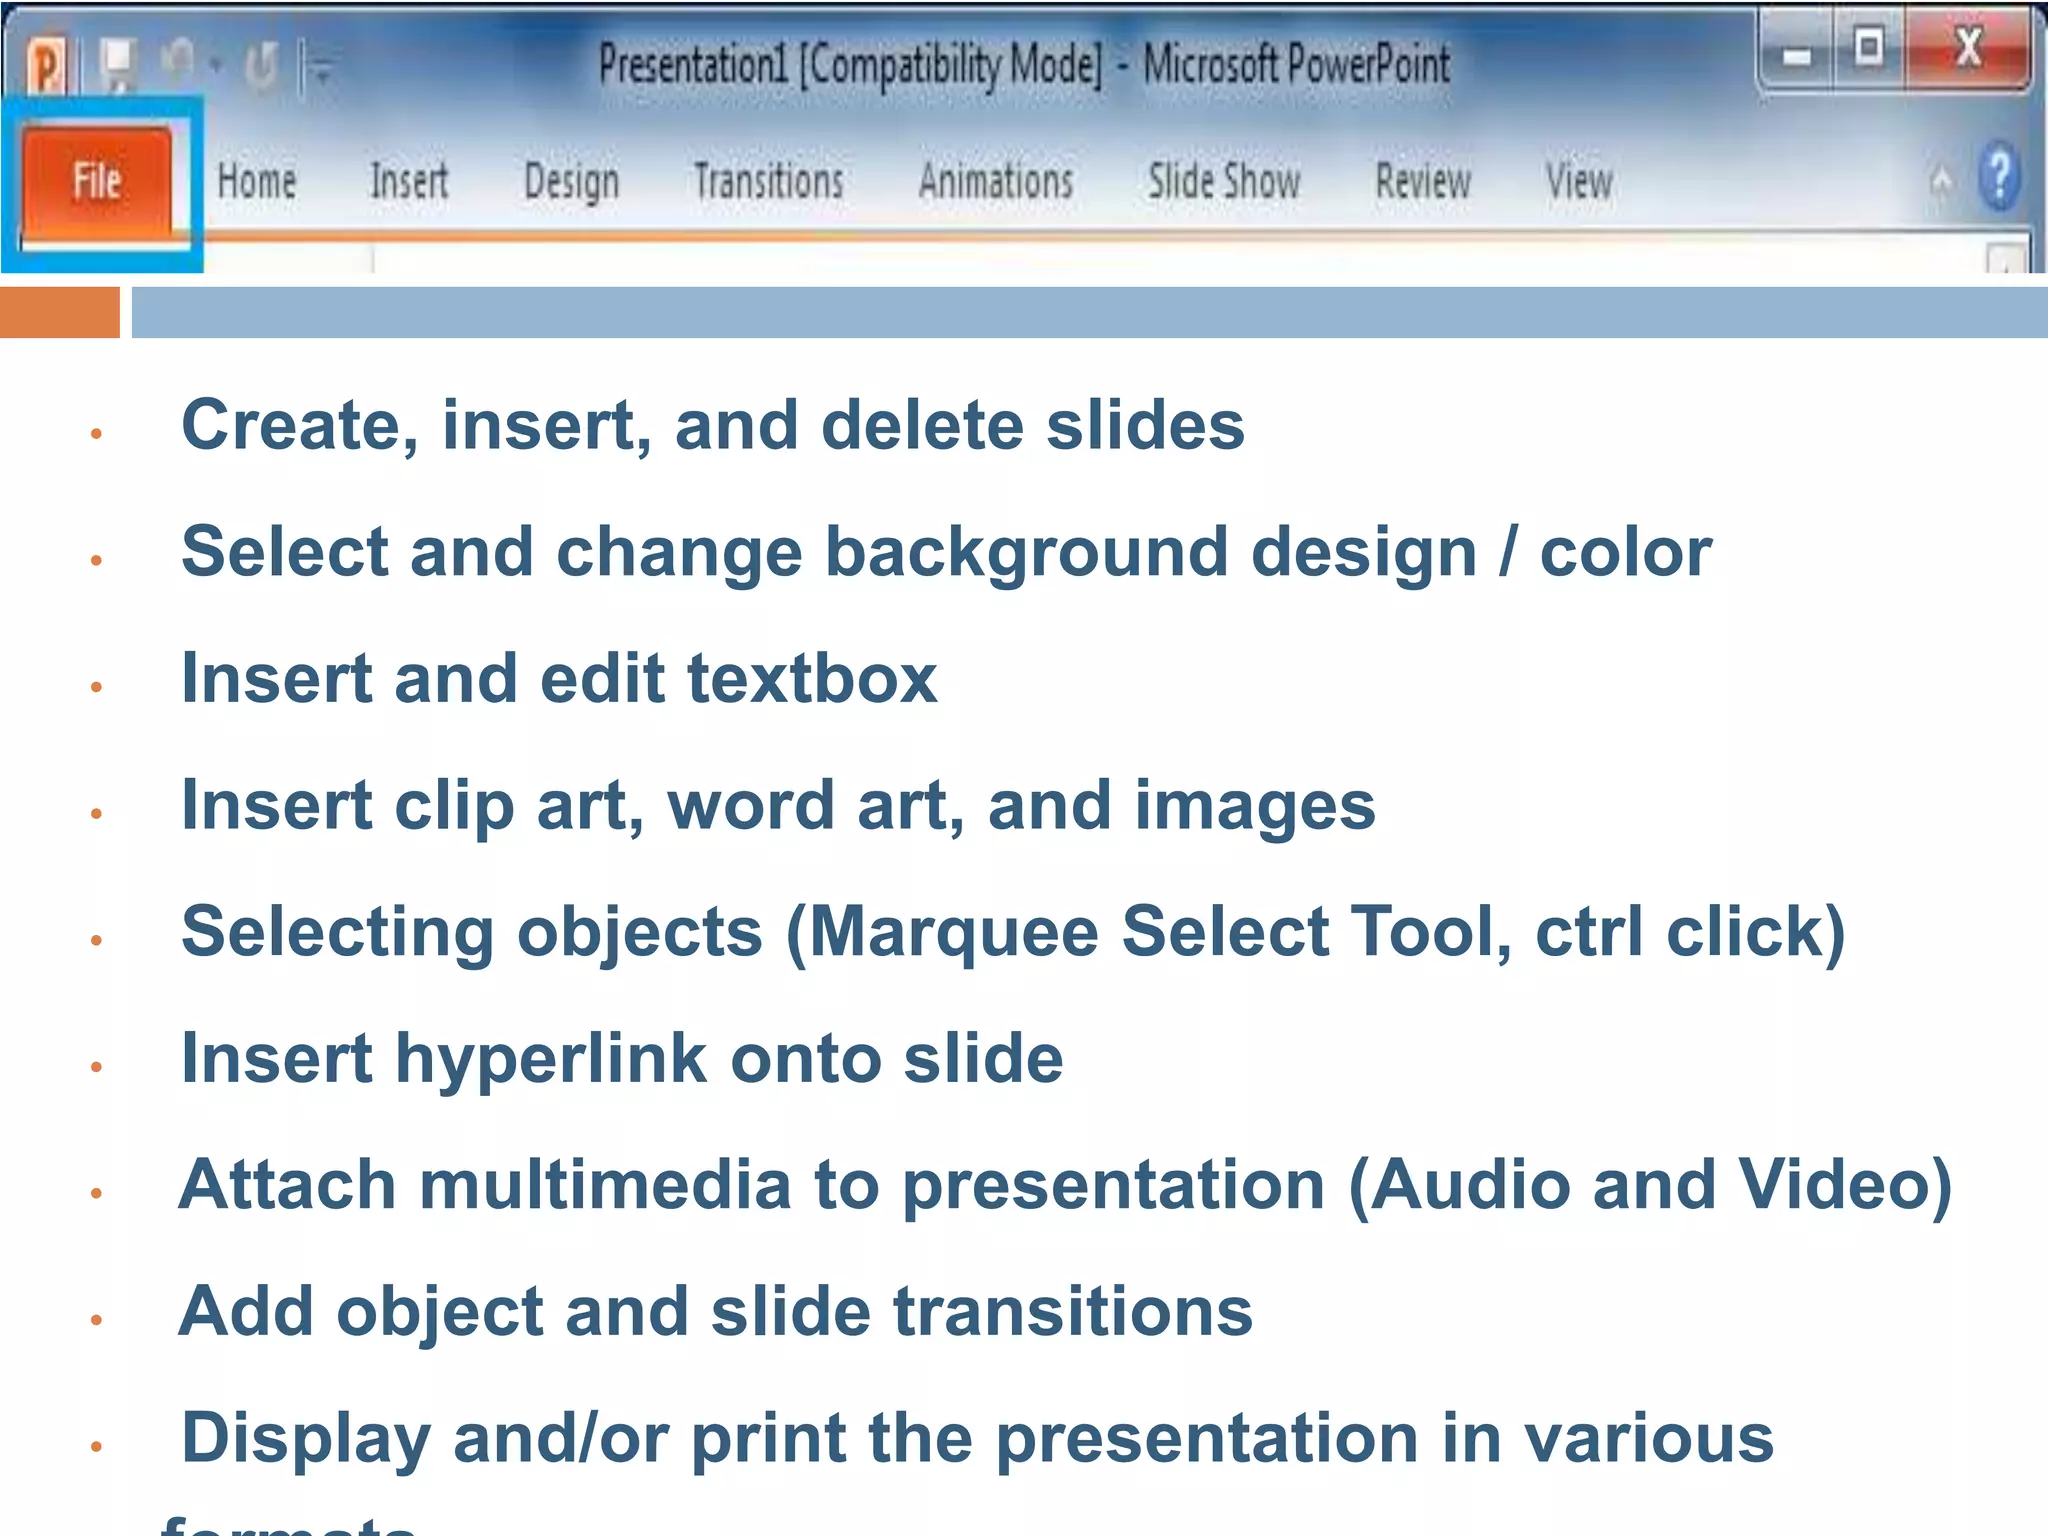Click 'Select and change background design' bullet
This screenshot has height=1536, width=2048.
tap(946, 553)
